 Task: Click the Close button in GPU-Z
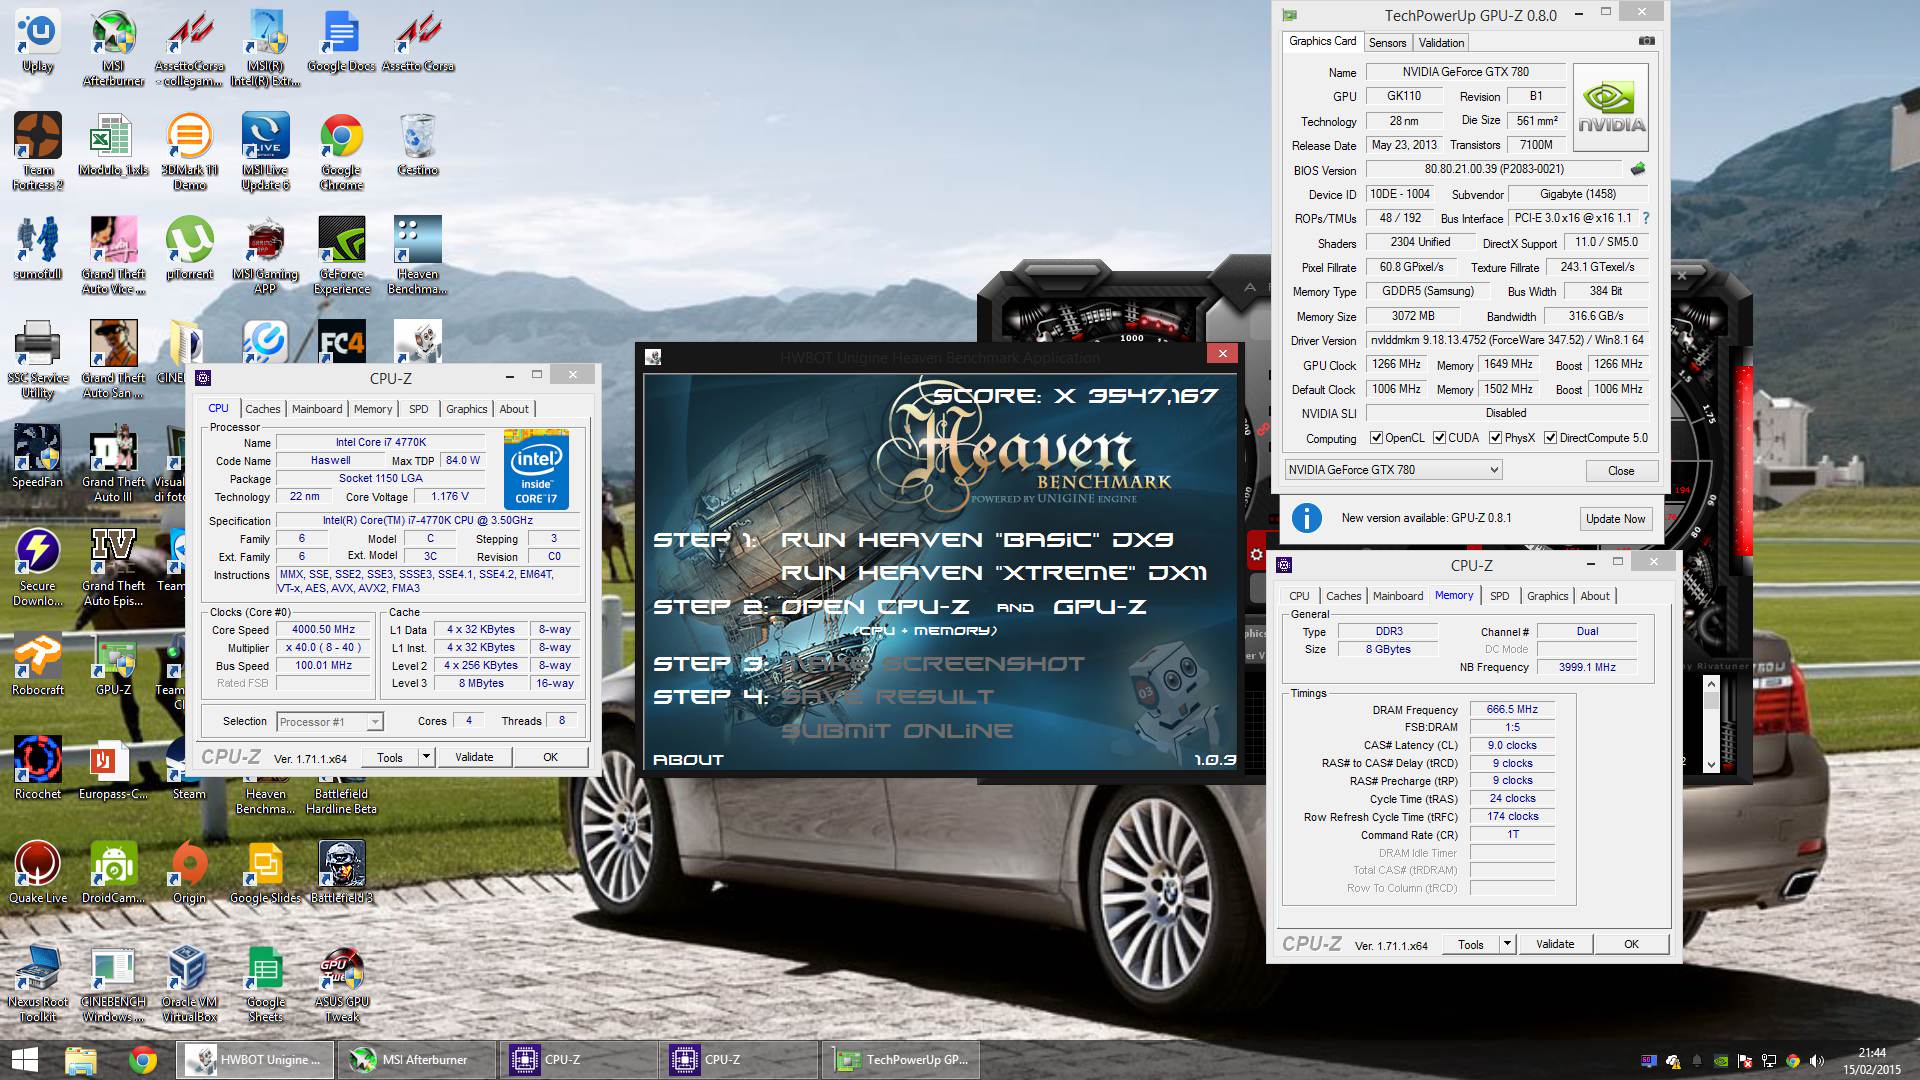1621,471
